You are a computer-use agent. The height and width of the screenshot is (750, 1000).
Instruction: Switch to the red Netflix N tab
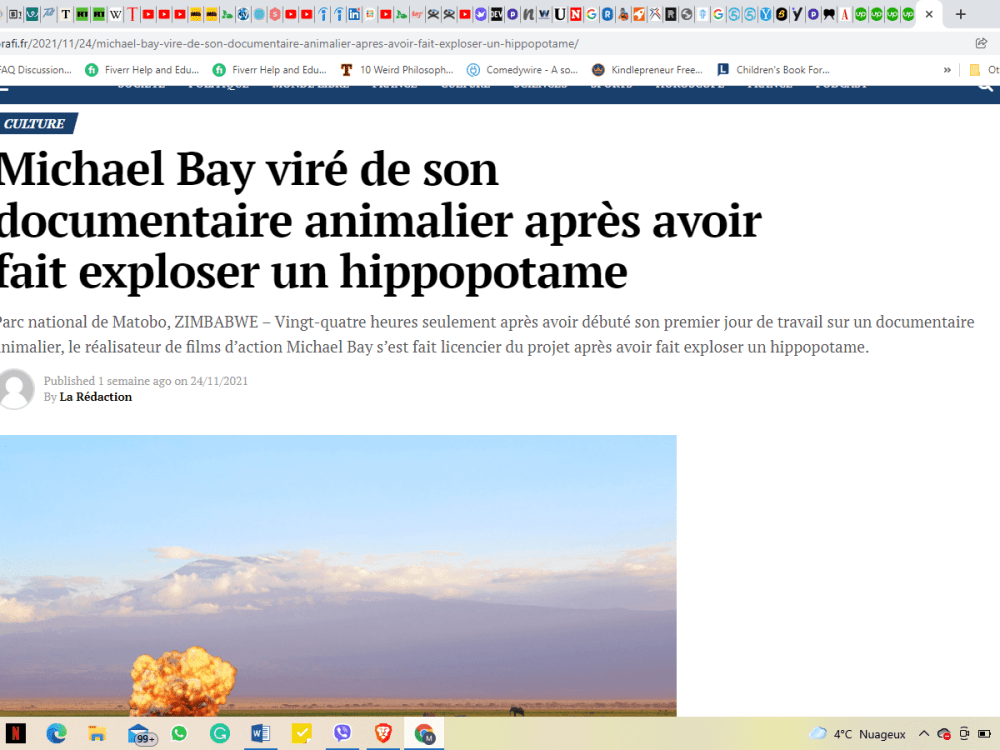point(575,14)
